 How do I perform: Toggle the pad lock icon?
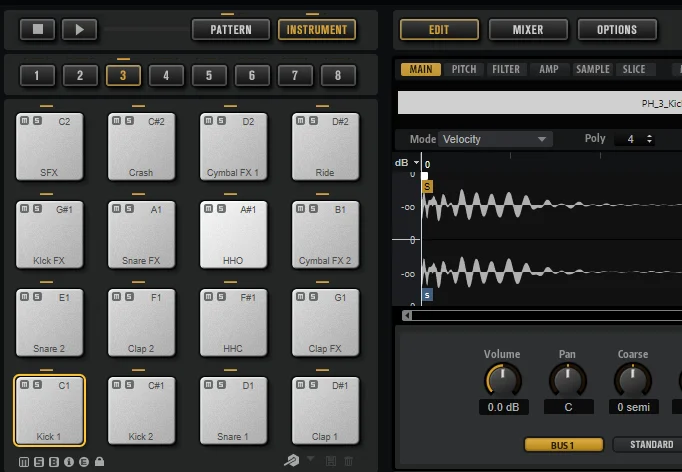coord(100,462)
